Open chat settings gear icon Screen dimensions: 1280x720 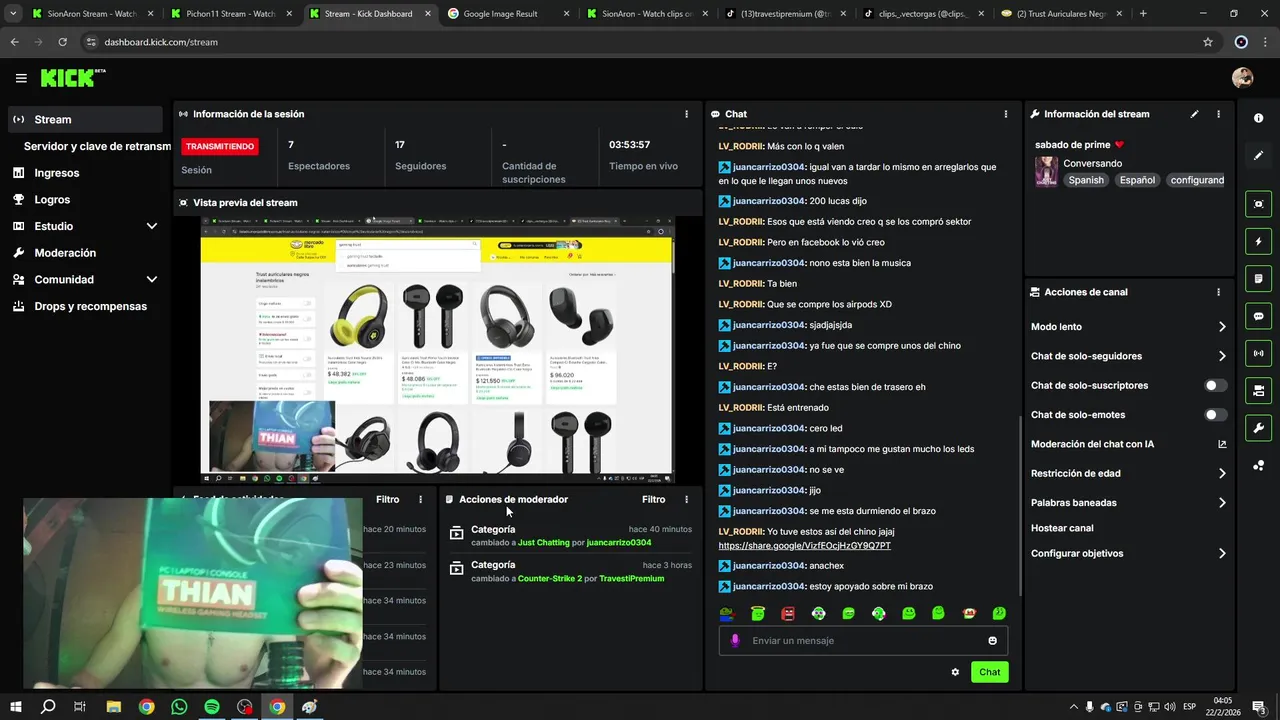955,672
